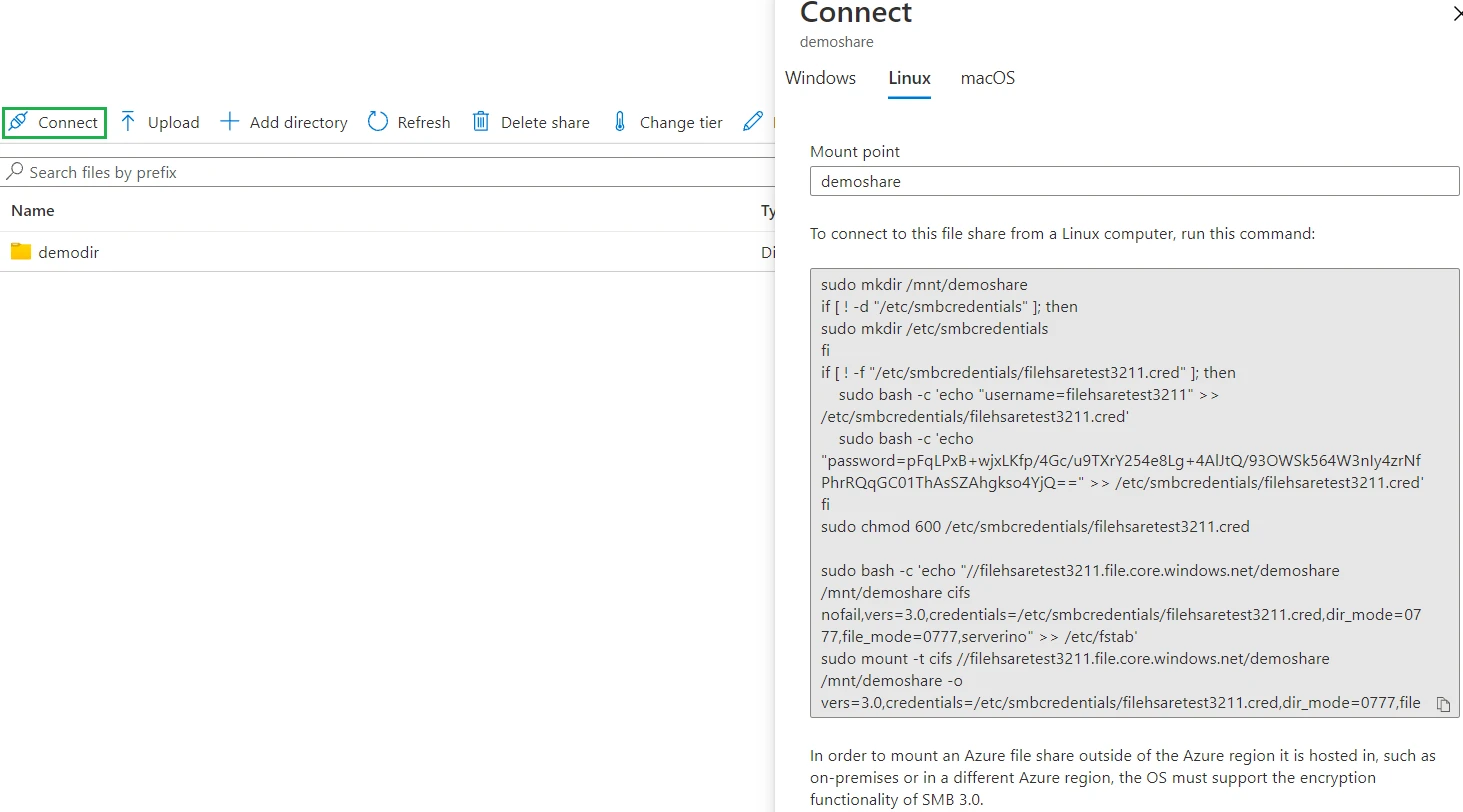Select the Linux tab
Viewport: 1463px width, 812px height.
pyautogui.click(x=908, y=78)
